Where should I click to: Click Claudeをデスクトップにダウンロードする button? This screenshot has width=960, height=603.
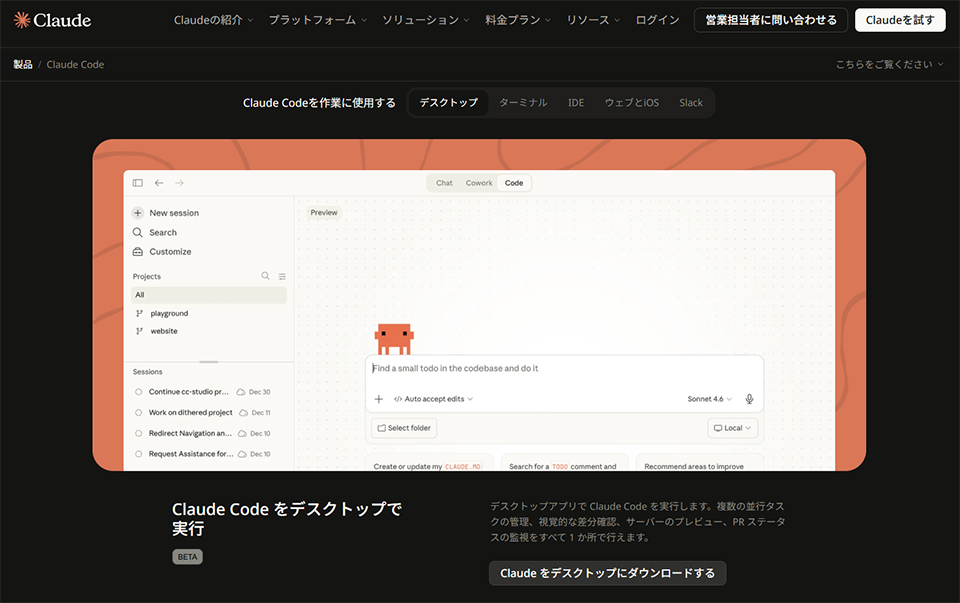coord(605,573)
